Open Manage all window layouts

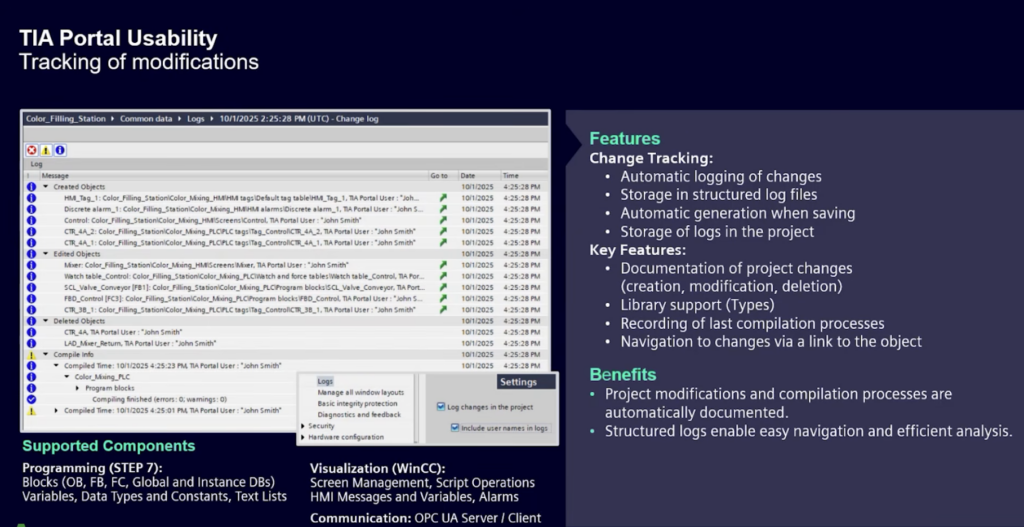click(x=360, y=392)
